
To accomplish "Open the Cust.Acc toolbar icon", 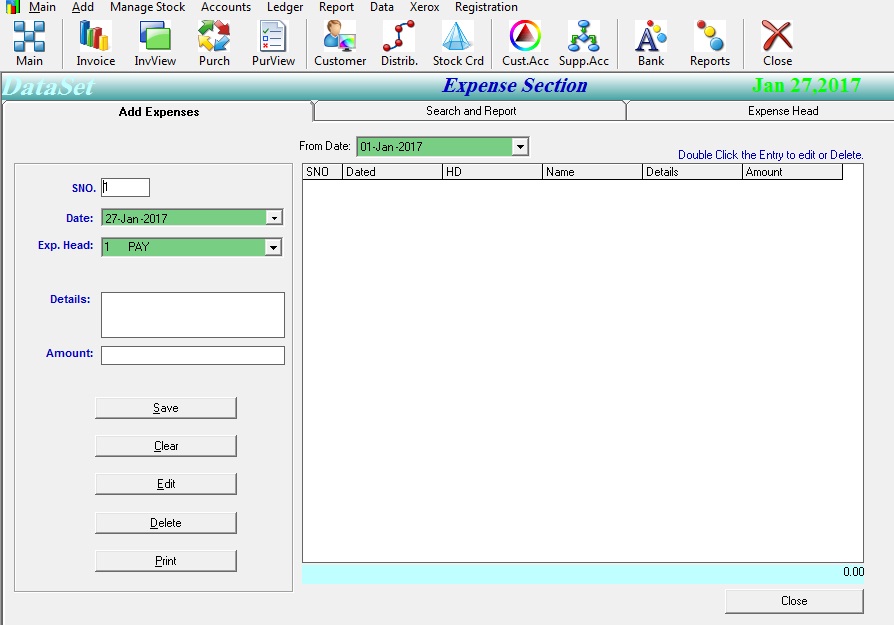I will click(525, 44).
